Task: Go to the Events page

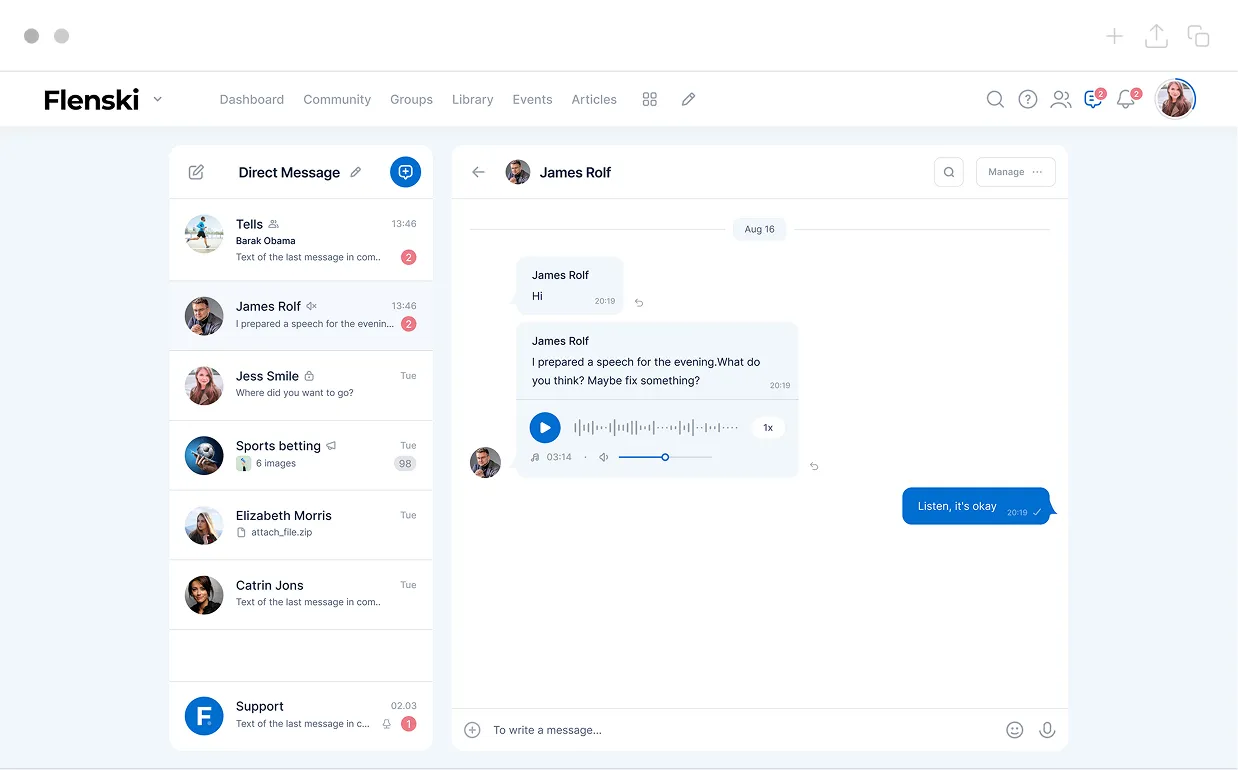Action: 532,99
